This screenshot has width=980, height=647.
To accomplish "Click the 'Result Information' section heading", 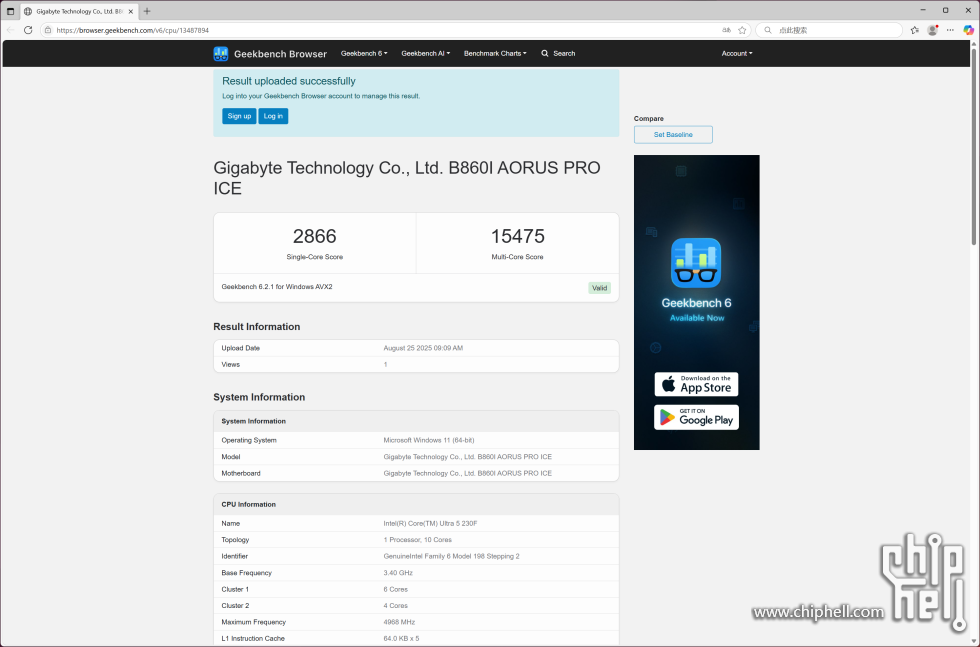I will [x=257, y=327].
